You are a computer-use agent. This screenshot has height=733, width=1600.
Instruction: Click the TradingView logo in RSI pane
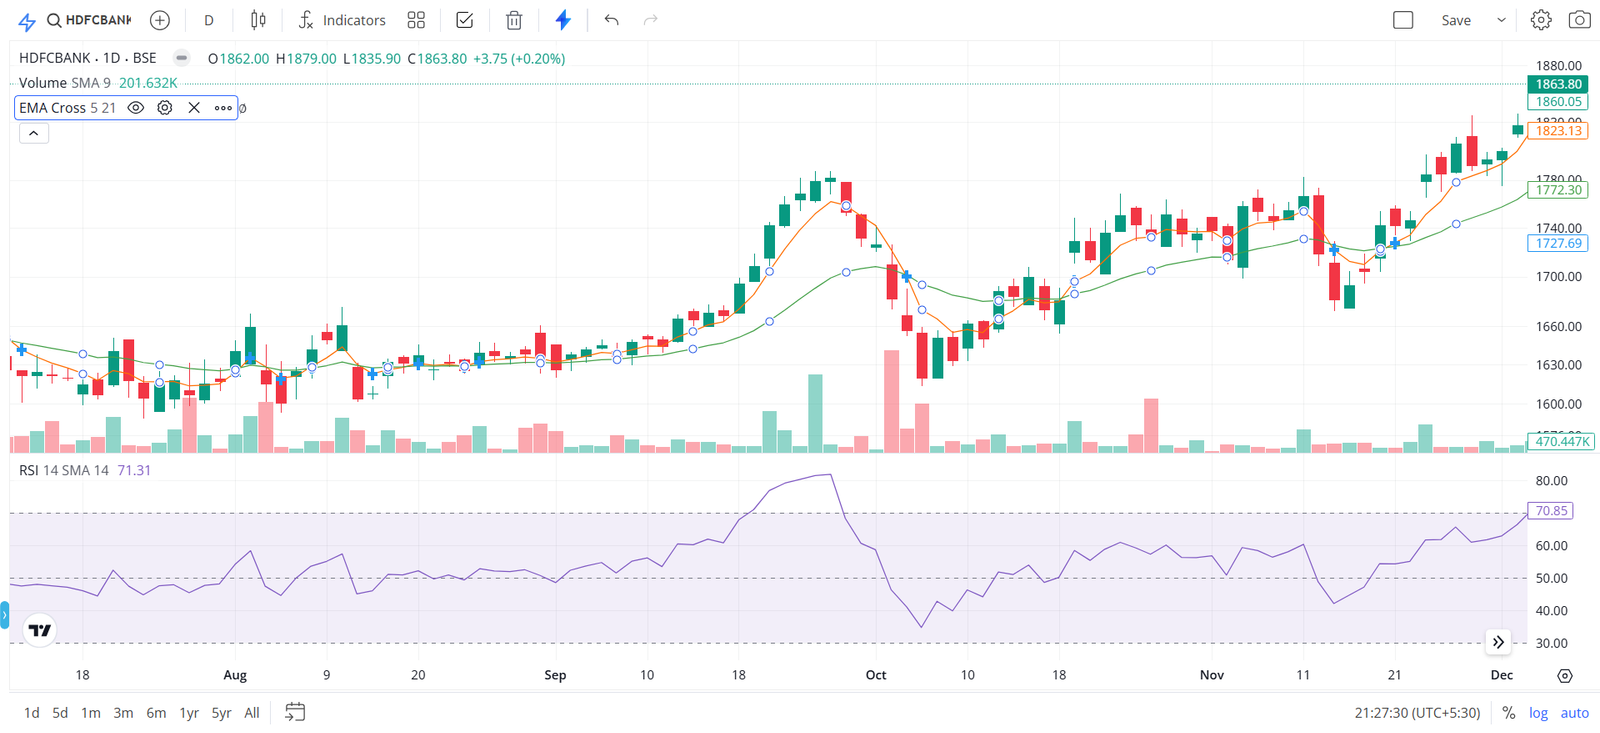coord(40,630)
